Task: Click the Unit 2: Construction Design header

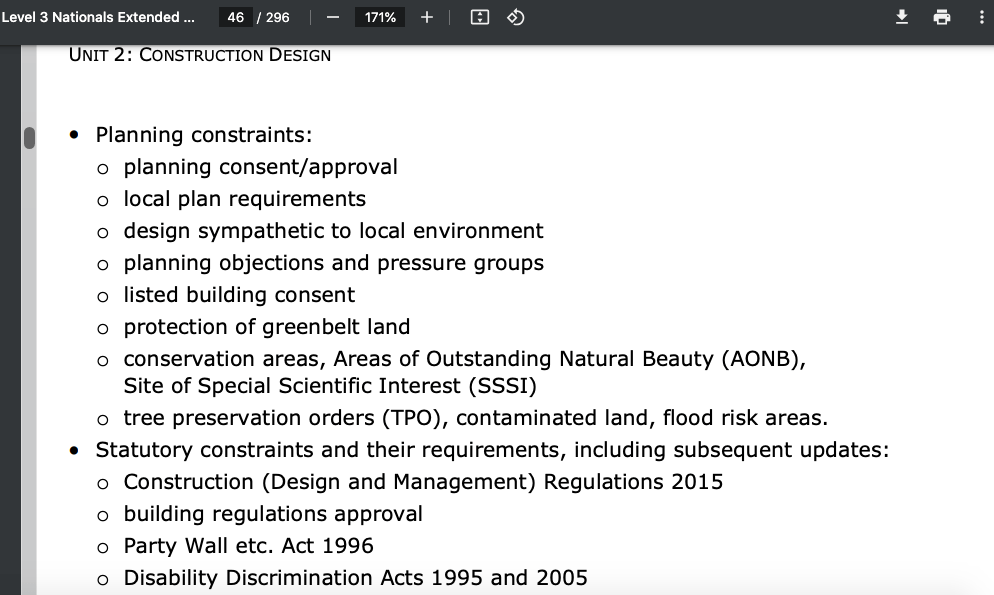Action: click(200, 55)
